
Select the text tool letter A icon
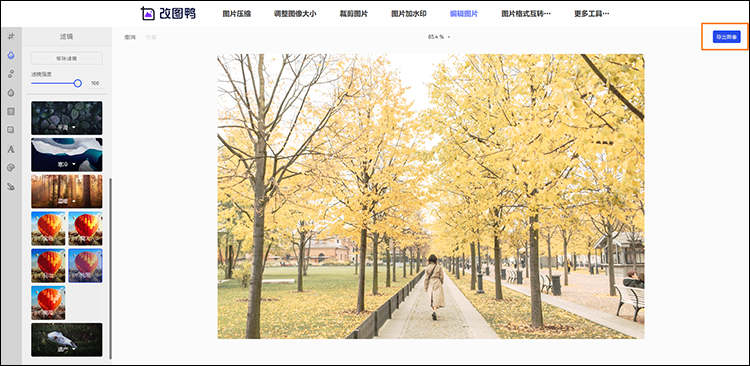click(x=11, y=149)
